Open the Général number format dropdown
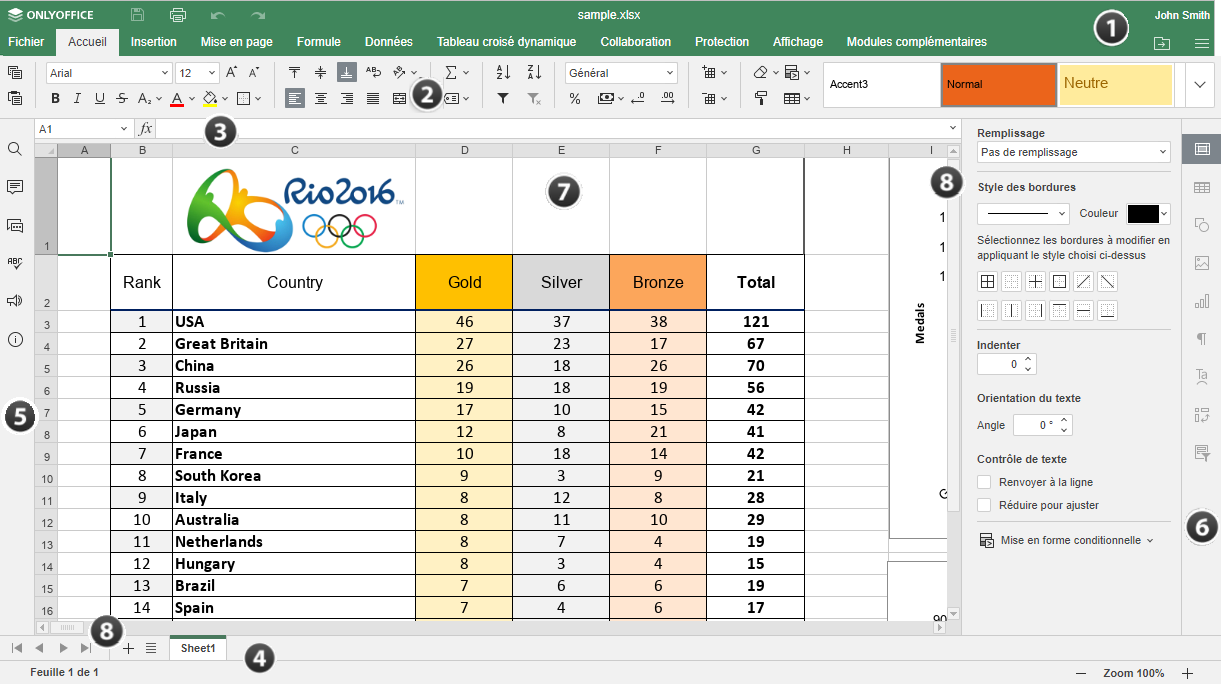Screen dimensions: 1221x684 670,73
